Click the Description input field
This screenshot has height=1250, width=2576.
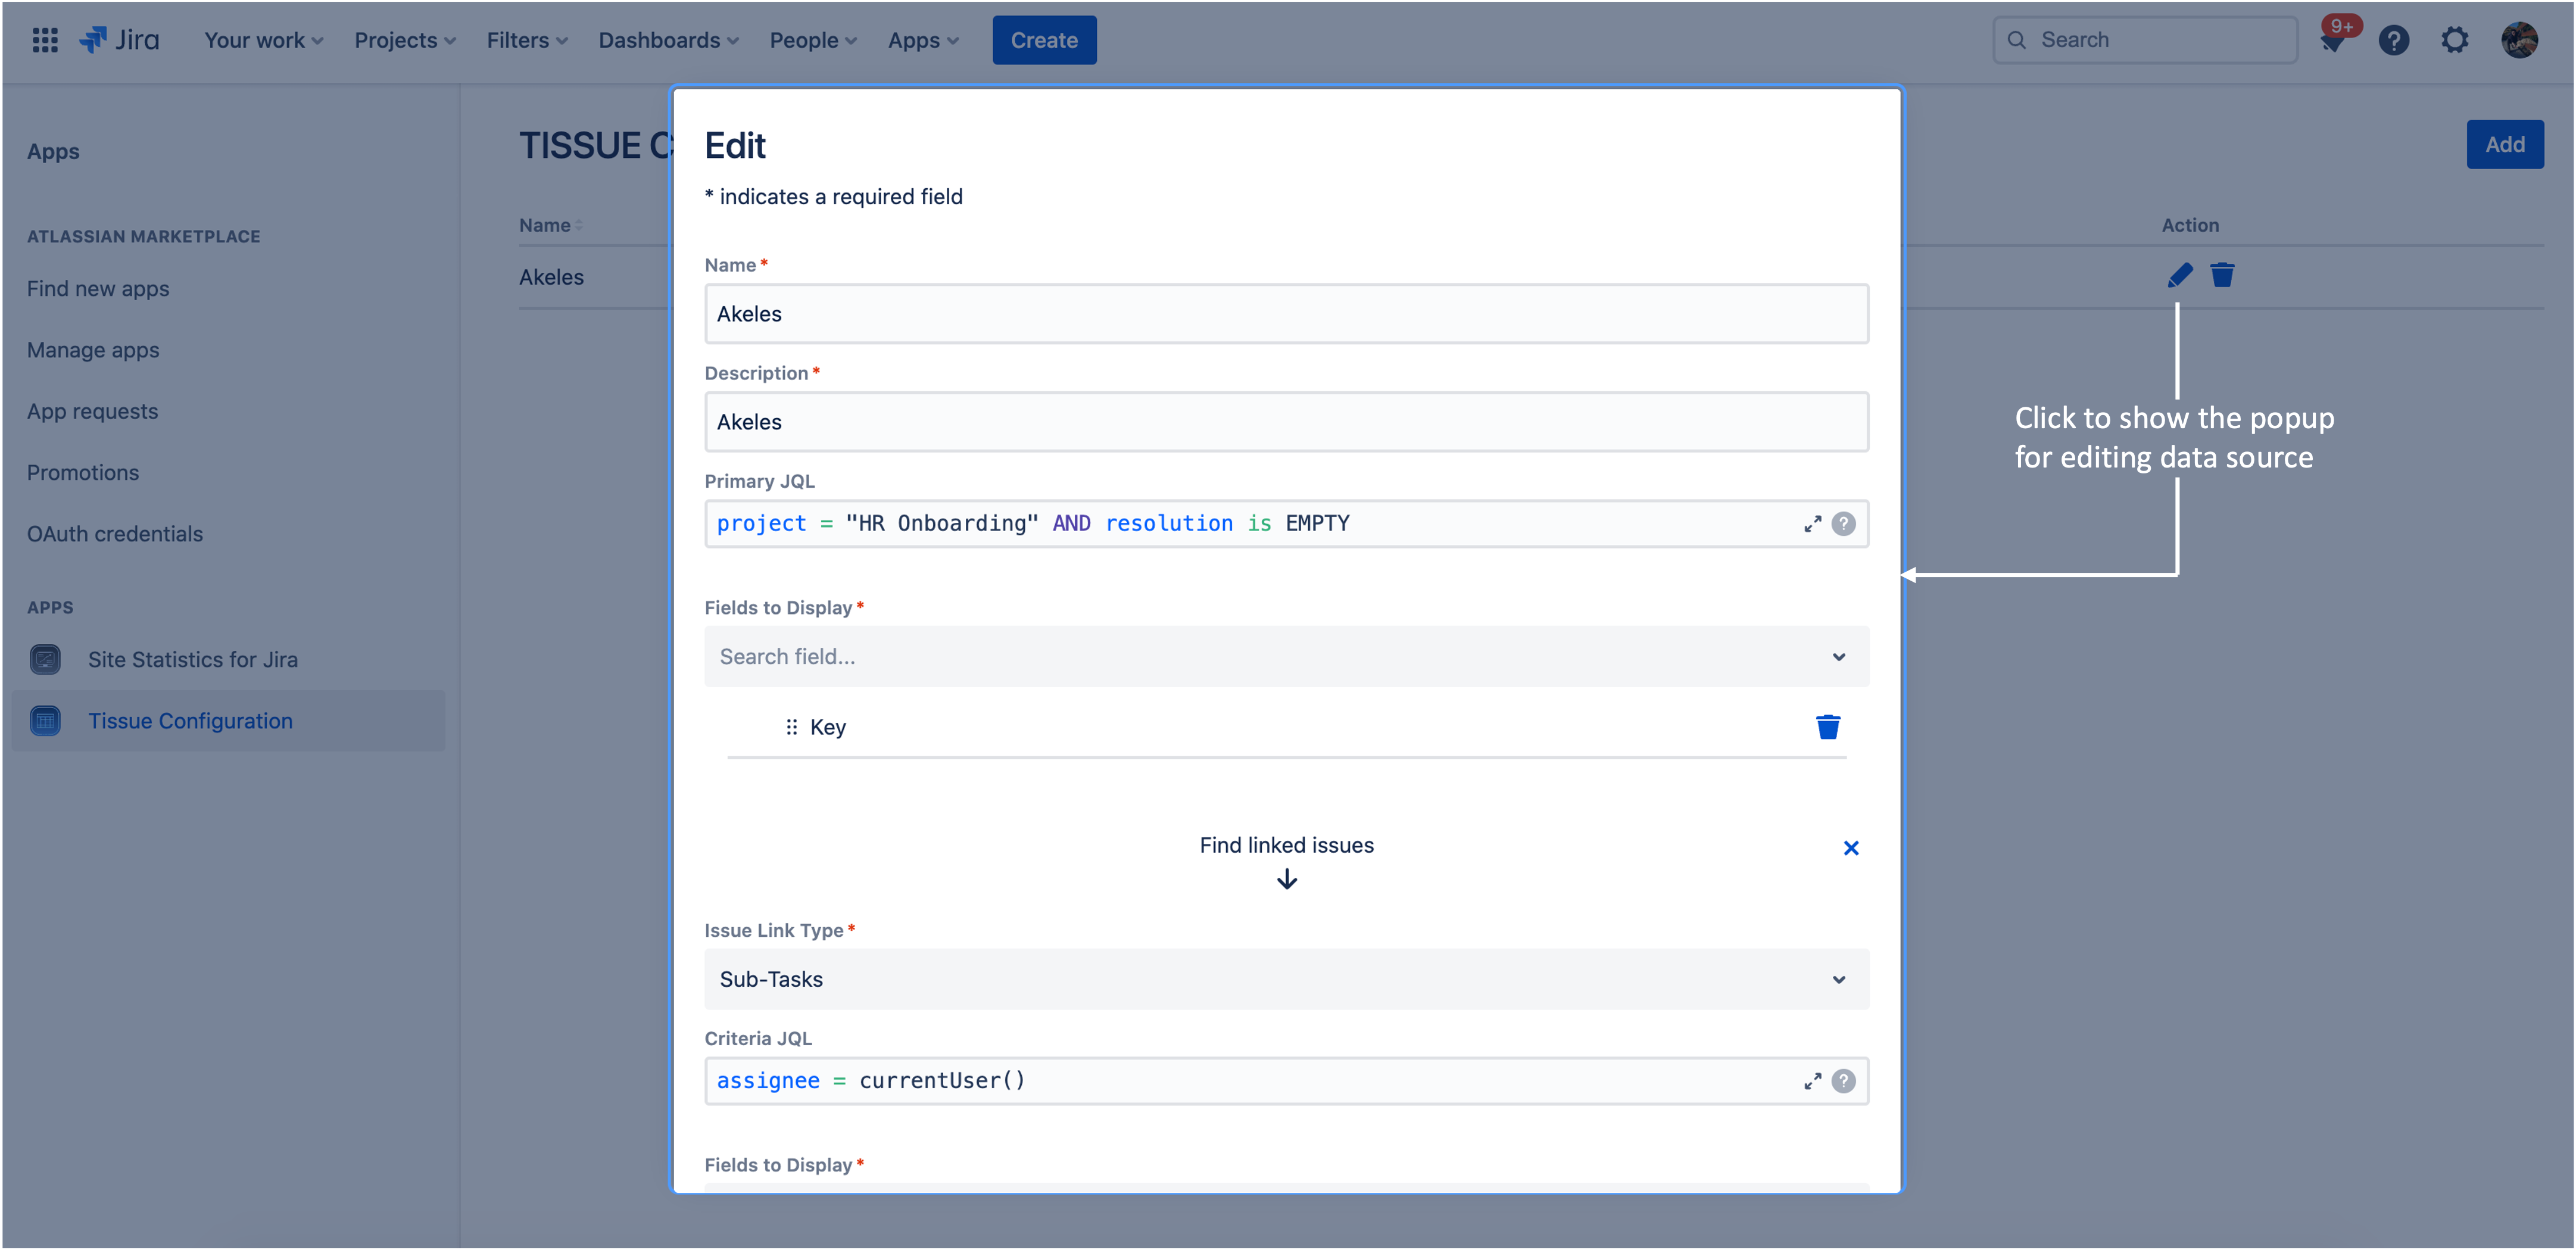point(1287,422)
